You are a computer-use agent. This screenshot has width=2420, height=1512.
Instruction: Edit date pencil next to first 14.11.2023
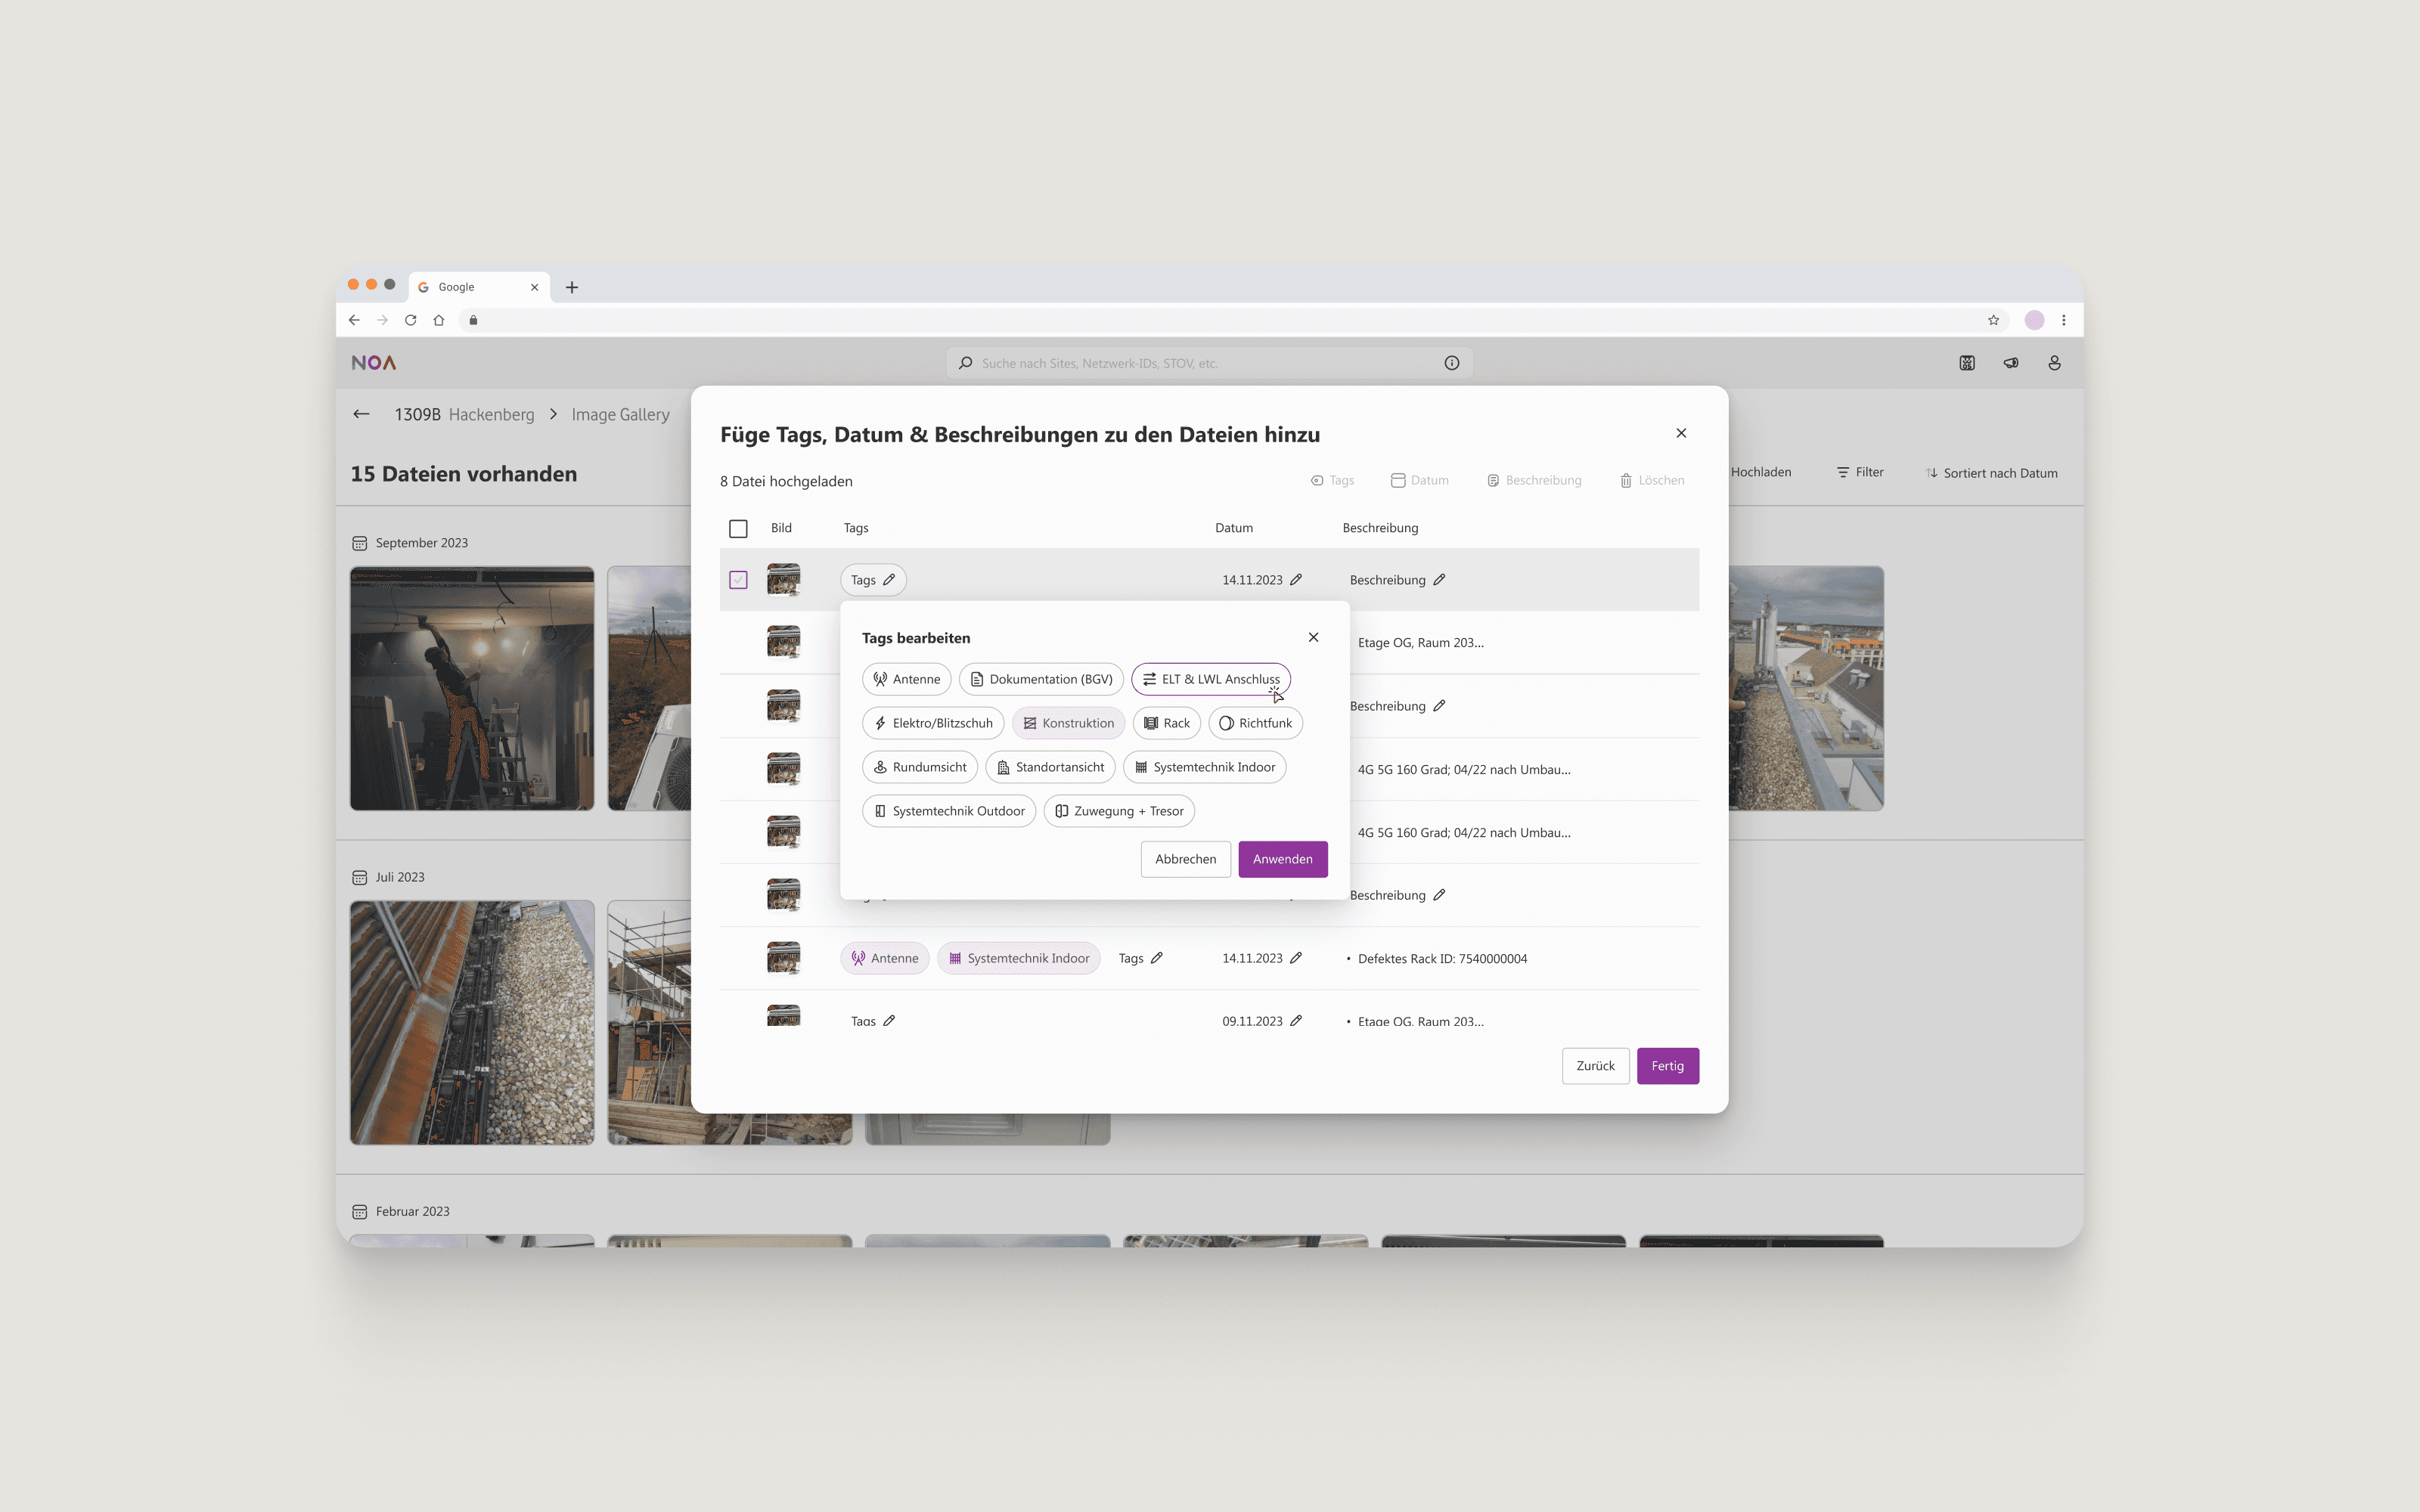point(1296,580)
